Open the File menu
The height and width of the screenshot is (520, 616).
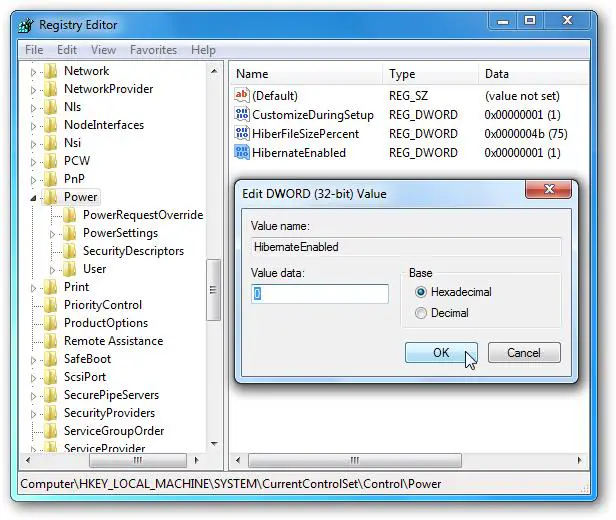click(x=34, y=50)
